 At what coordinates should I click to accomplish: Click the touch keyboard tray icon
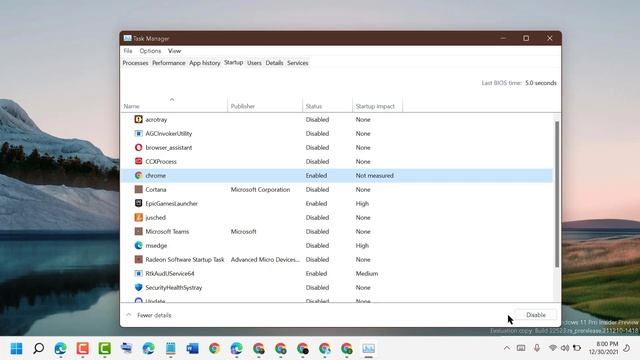[x=521, y=348]
